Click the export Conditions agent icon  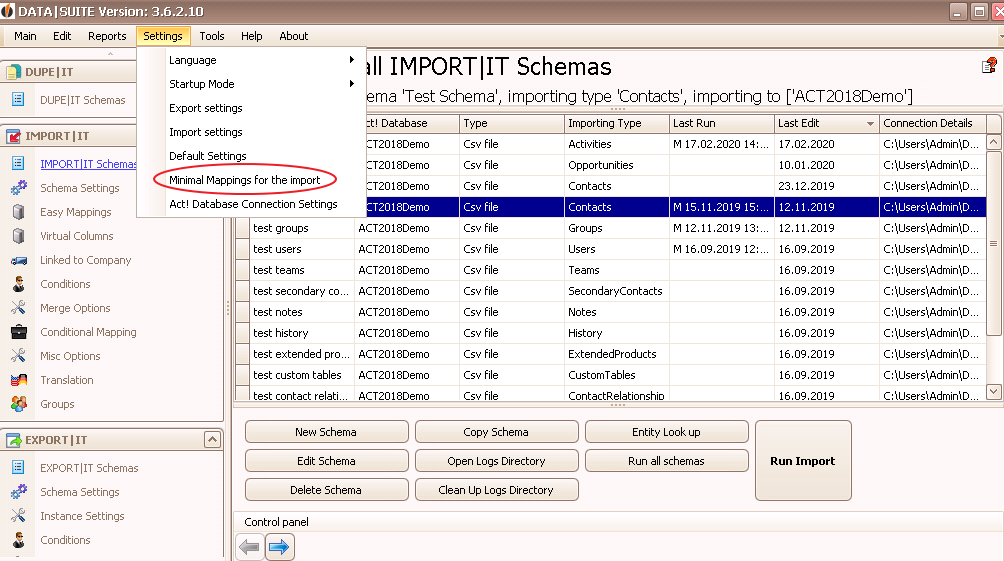19,540
